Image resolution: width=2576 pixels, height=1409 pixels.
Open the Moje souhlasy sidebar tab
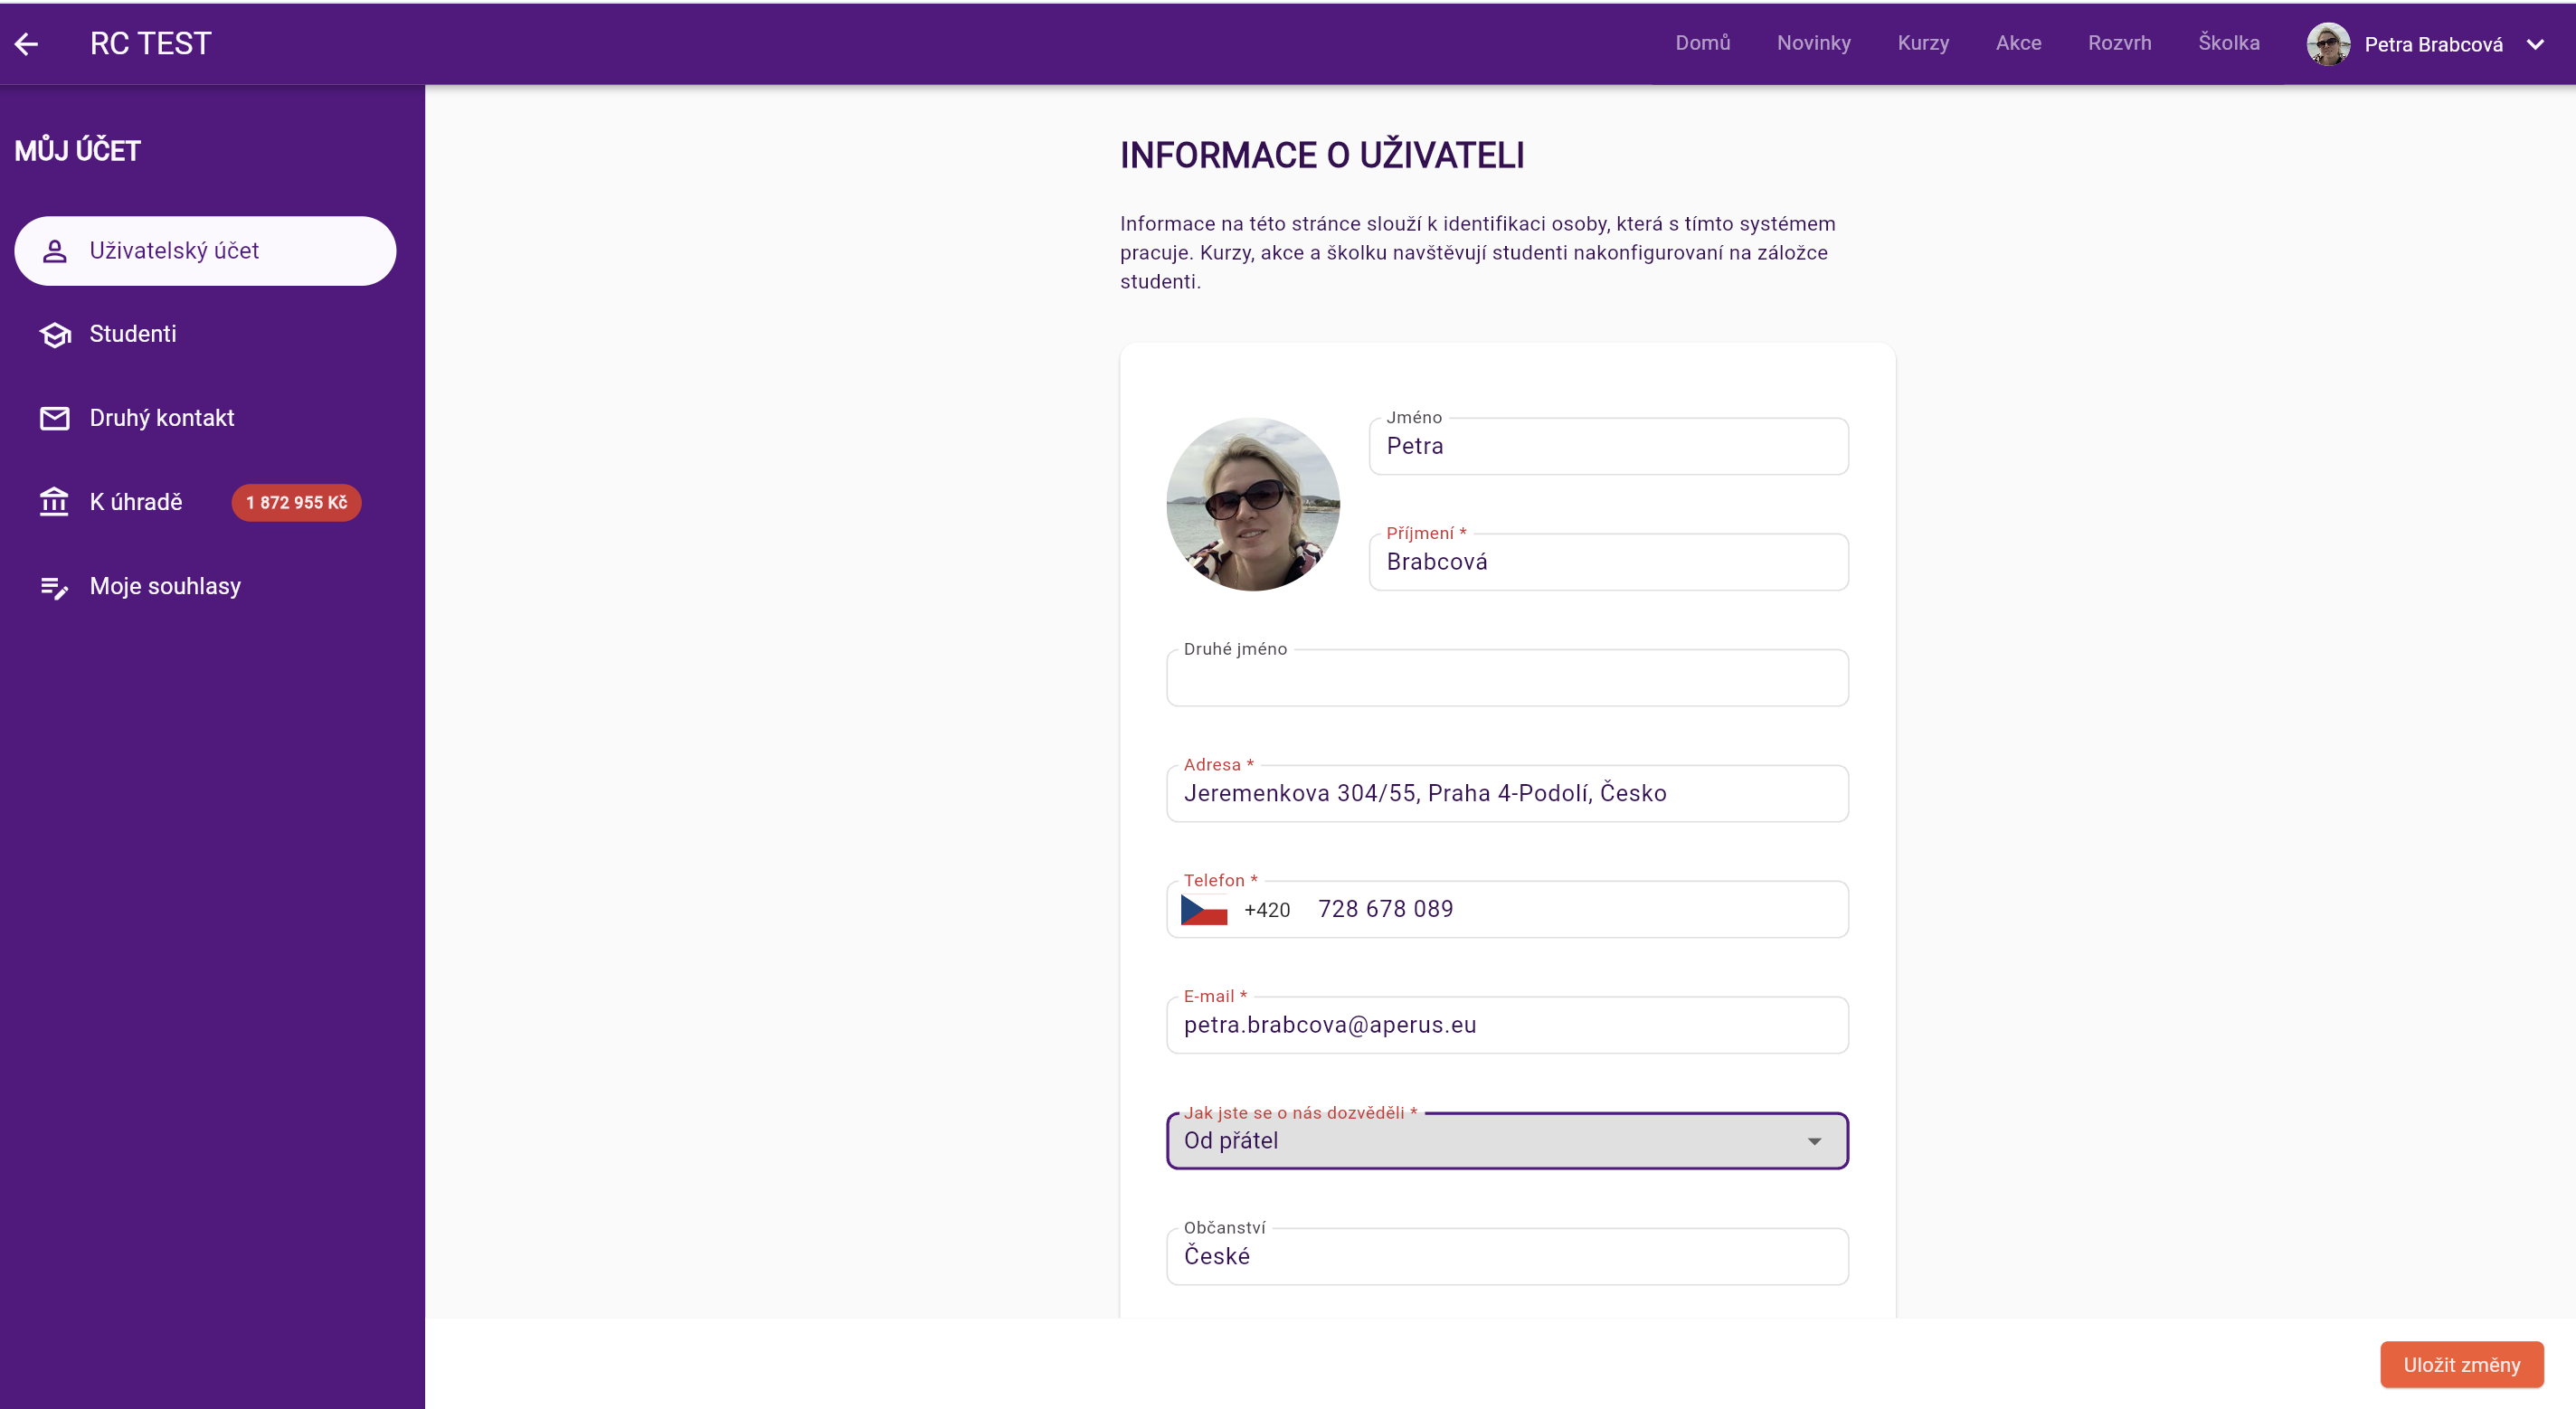[x=165, y=587]
